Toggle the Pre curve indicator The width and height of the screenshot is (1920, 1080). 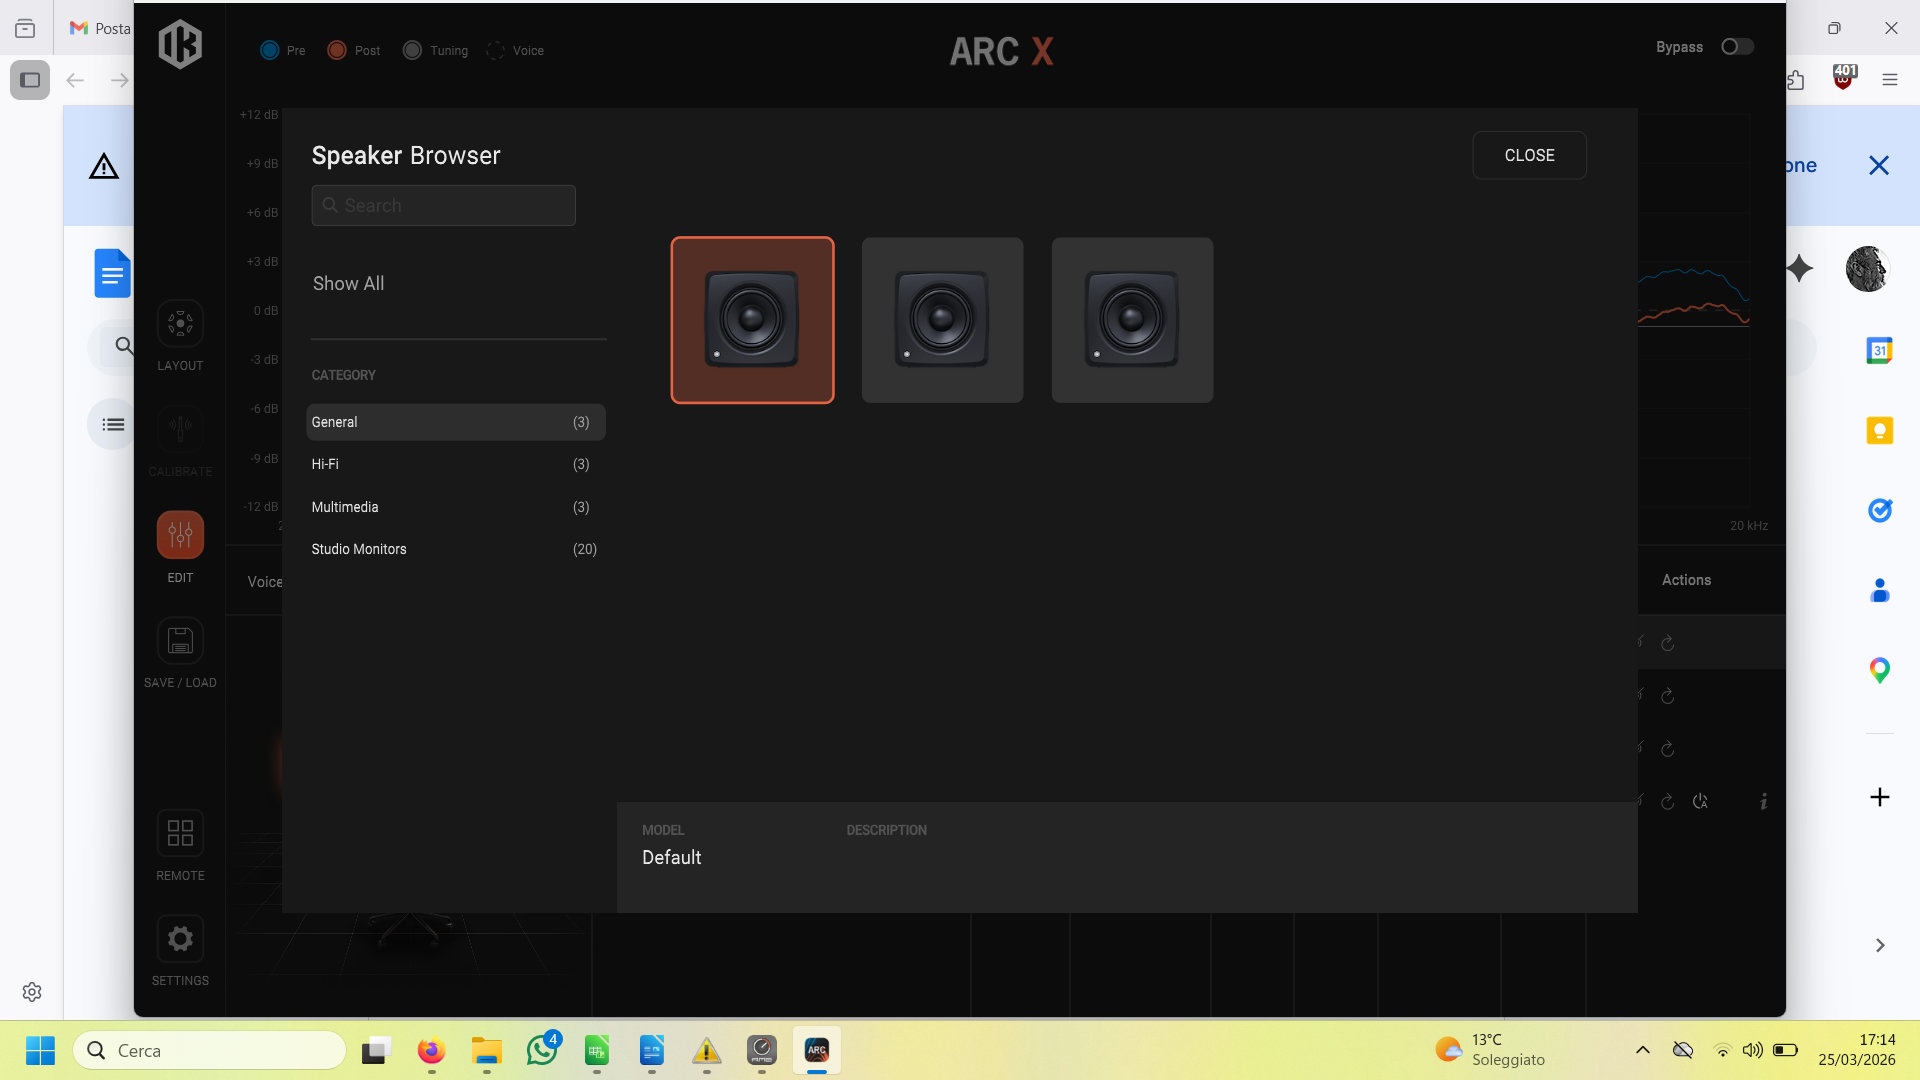click(270, 50)
